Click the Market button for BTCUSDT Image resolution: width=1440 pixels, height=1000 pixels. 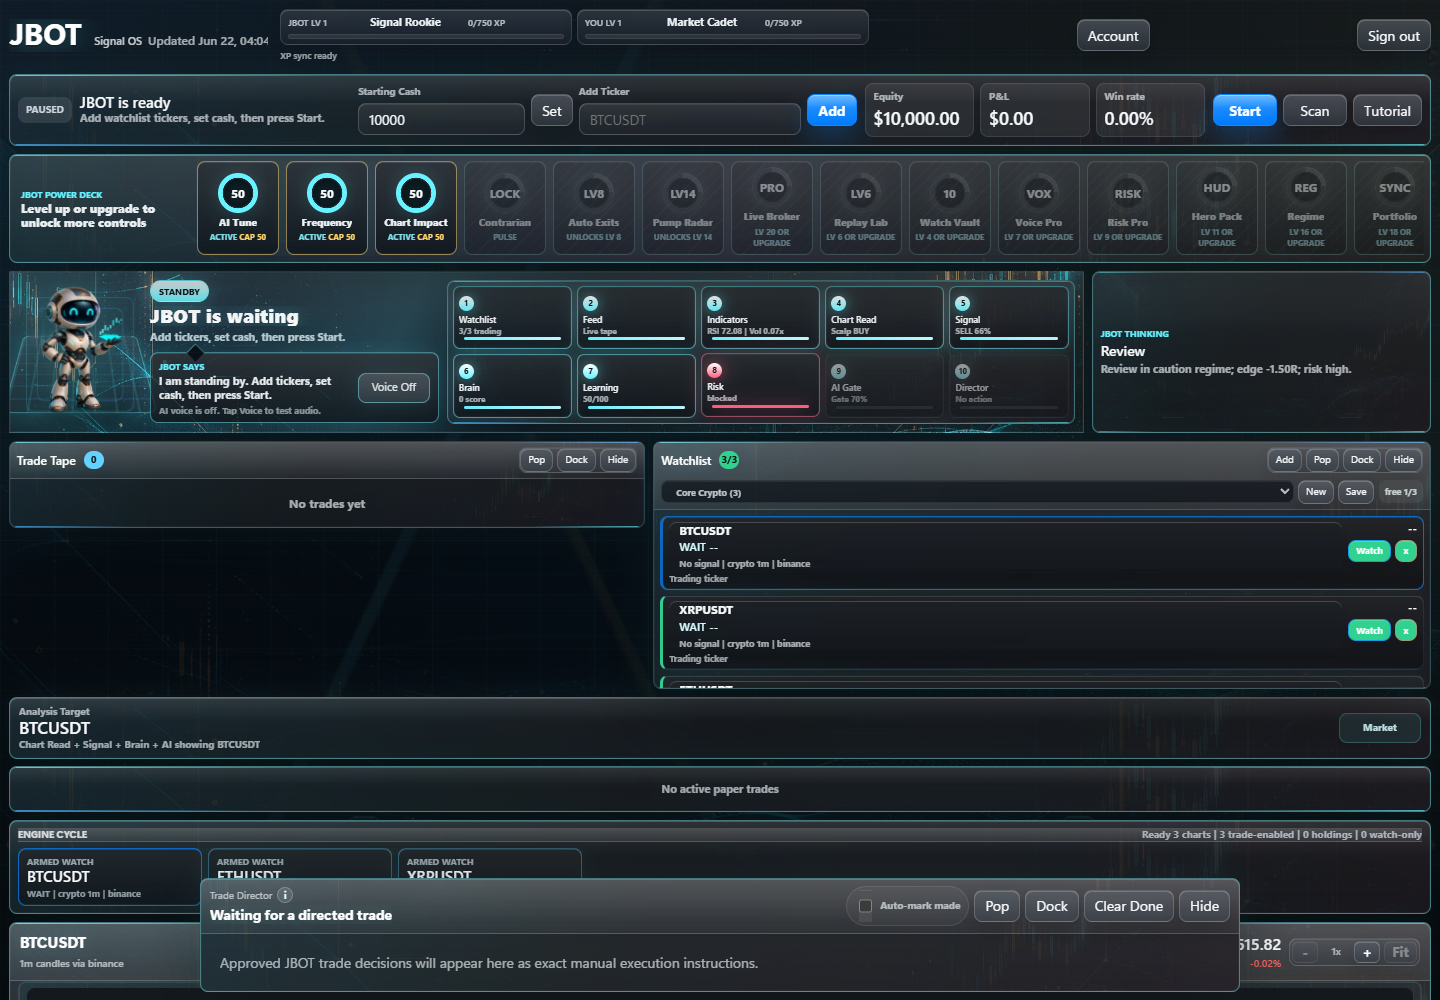click(1380, 728)
